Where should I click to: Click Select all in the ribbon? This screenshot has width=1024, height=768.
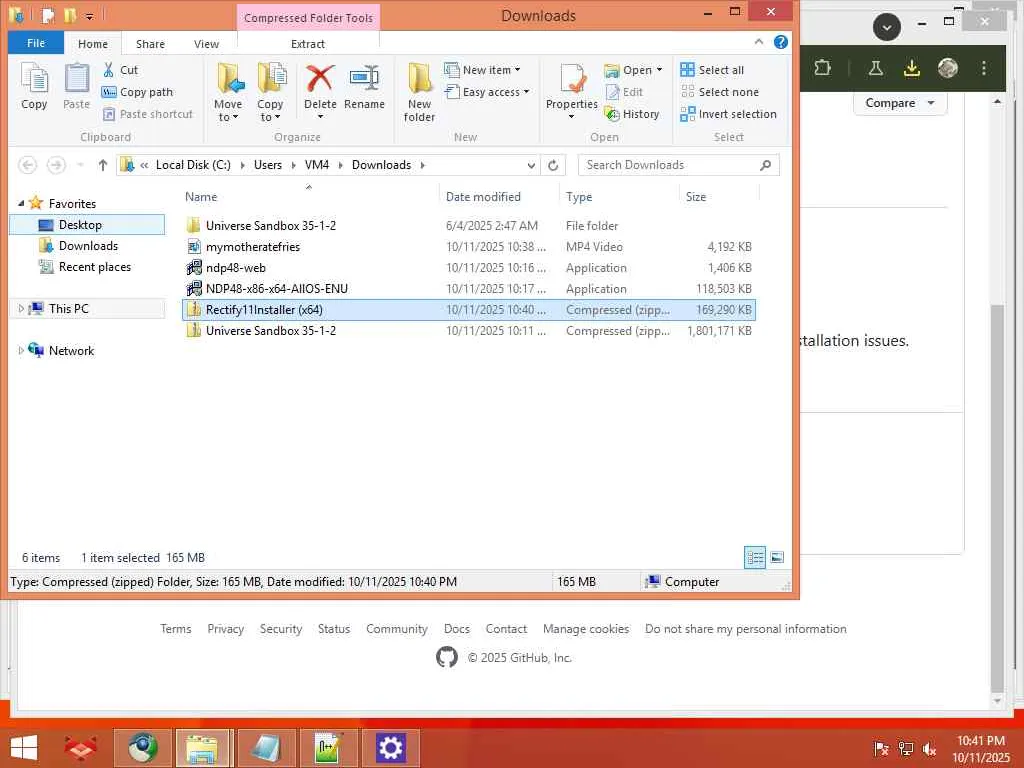712,70
